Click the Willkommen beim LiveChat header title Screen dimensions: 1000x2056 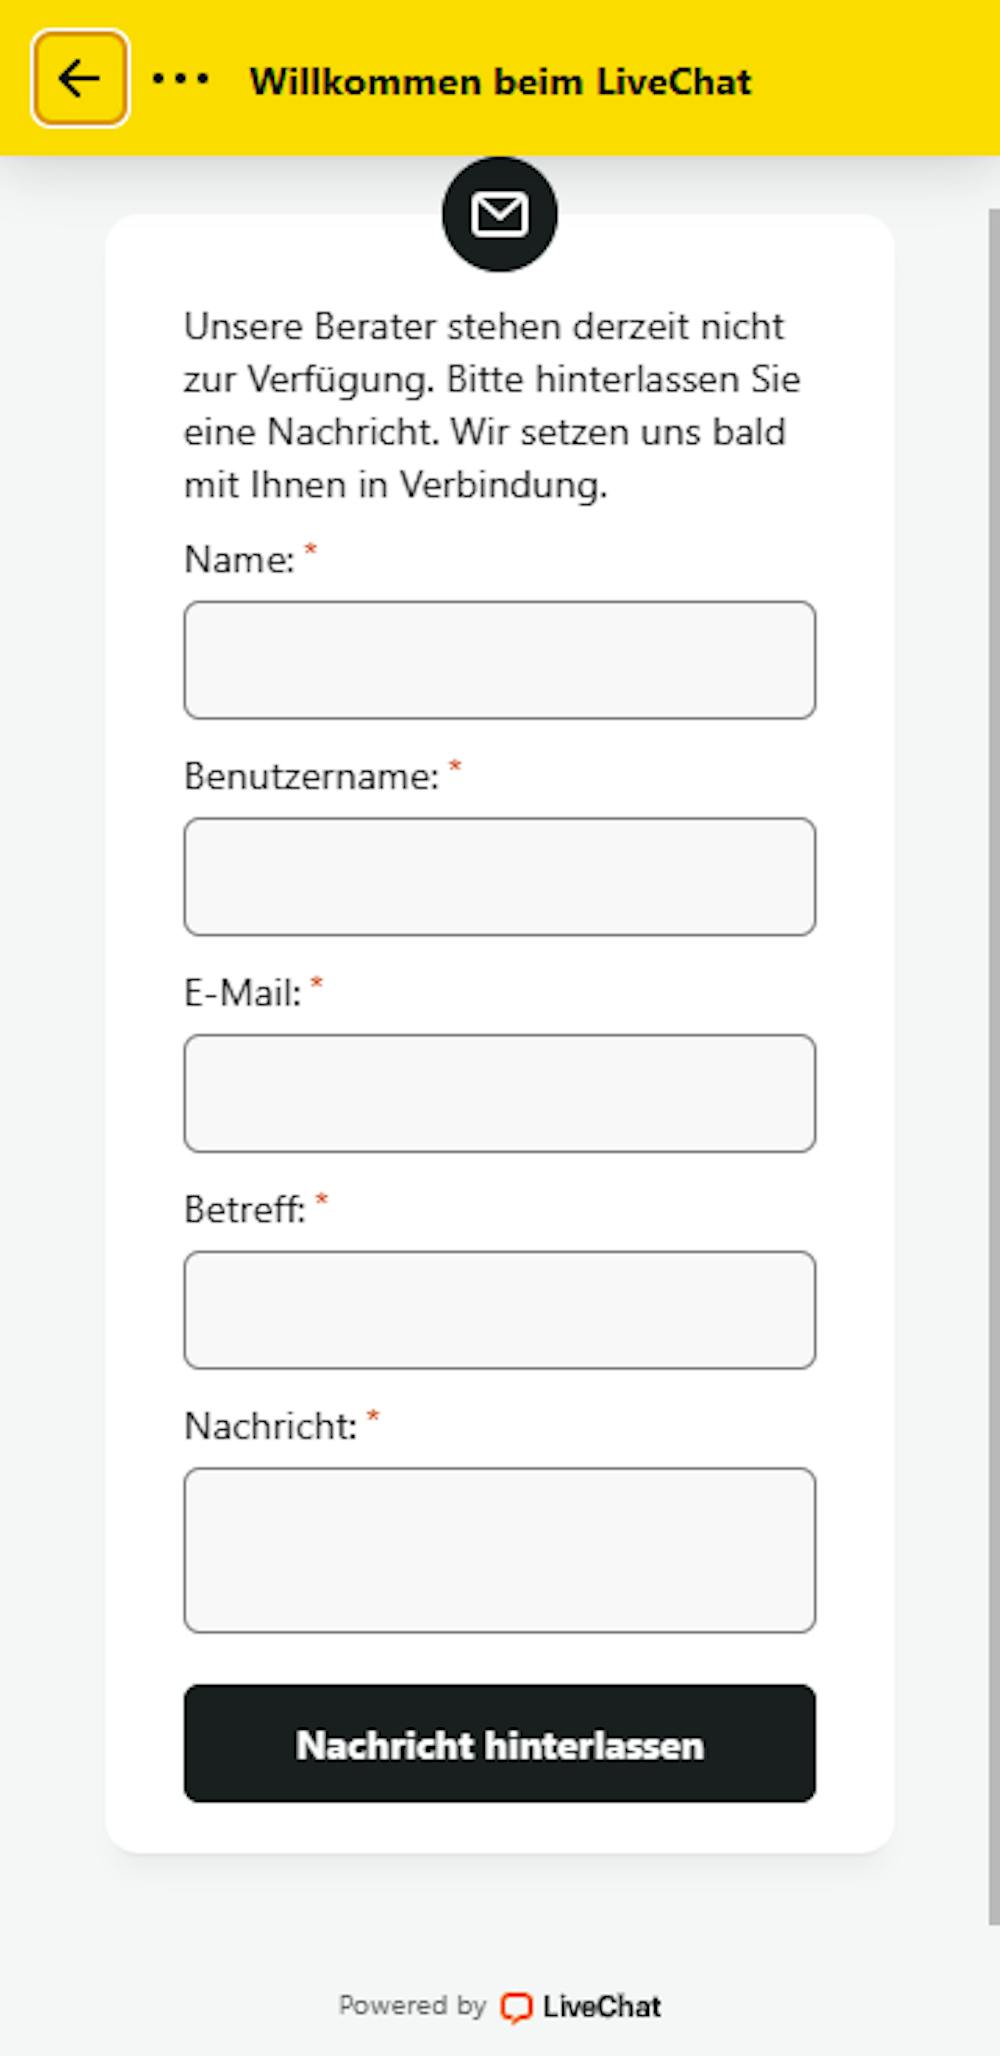pyautogui.click(x=500, y=81)
